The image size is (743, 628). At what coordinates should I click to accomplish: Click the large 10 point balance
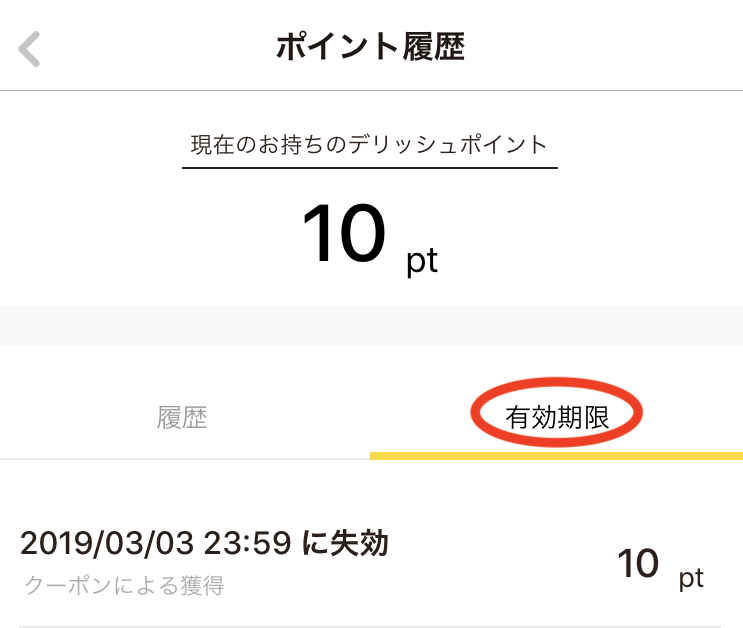coord(344,233)
